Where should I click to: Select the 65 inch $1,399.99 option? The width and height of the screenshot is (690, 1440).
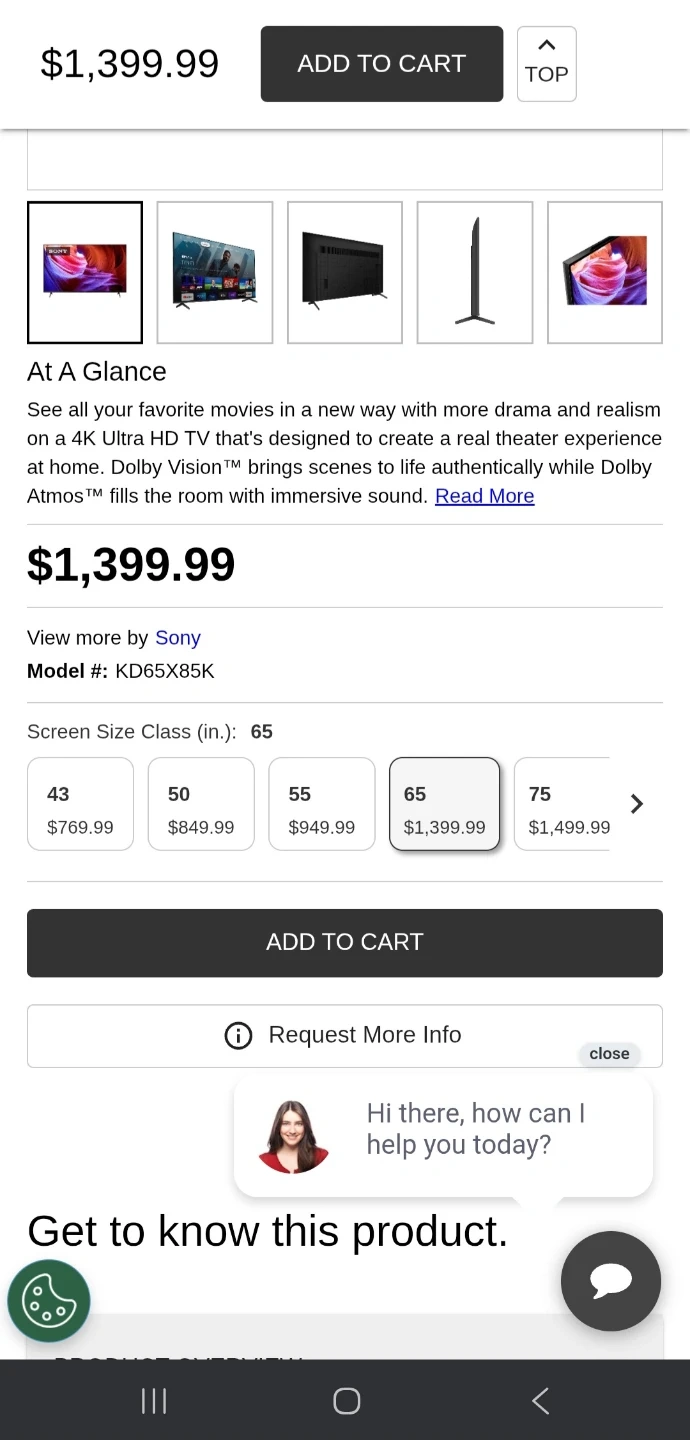tap(444, 804)
